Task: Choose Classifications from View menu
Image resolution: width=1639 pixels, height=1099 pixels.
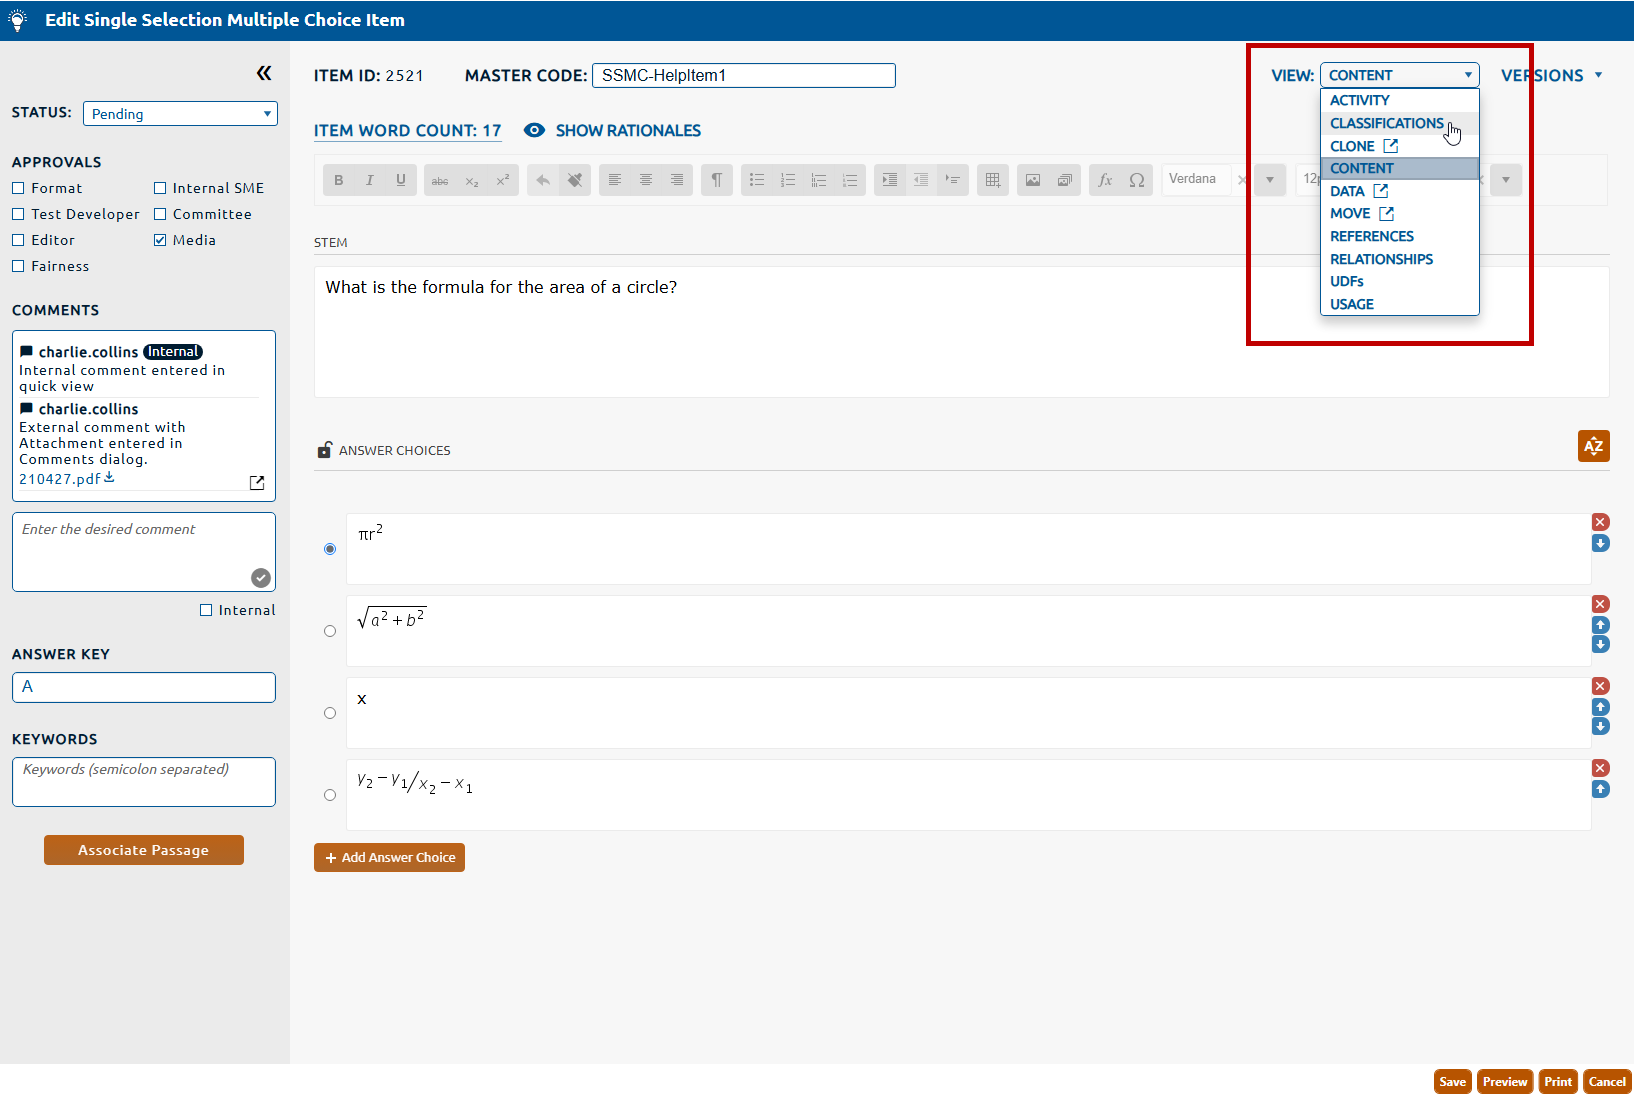Action: tap(1386, 123)
